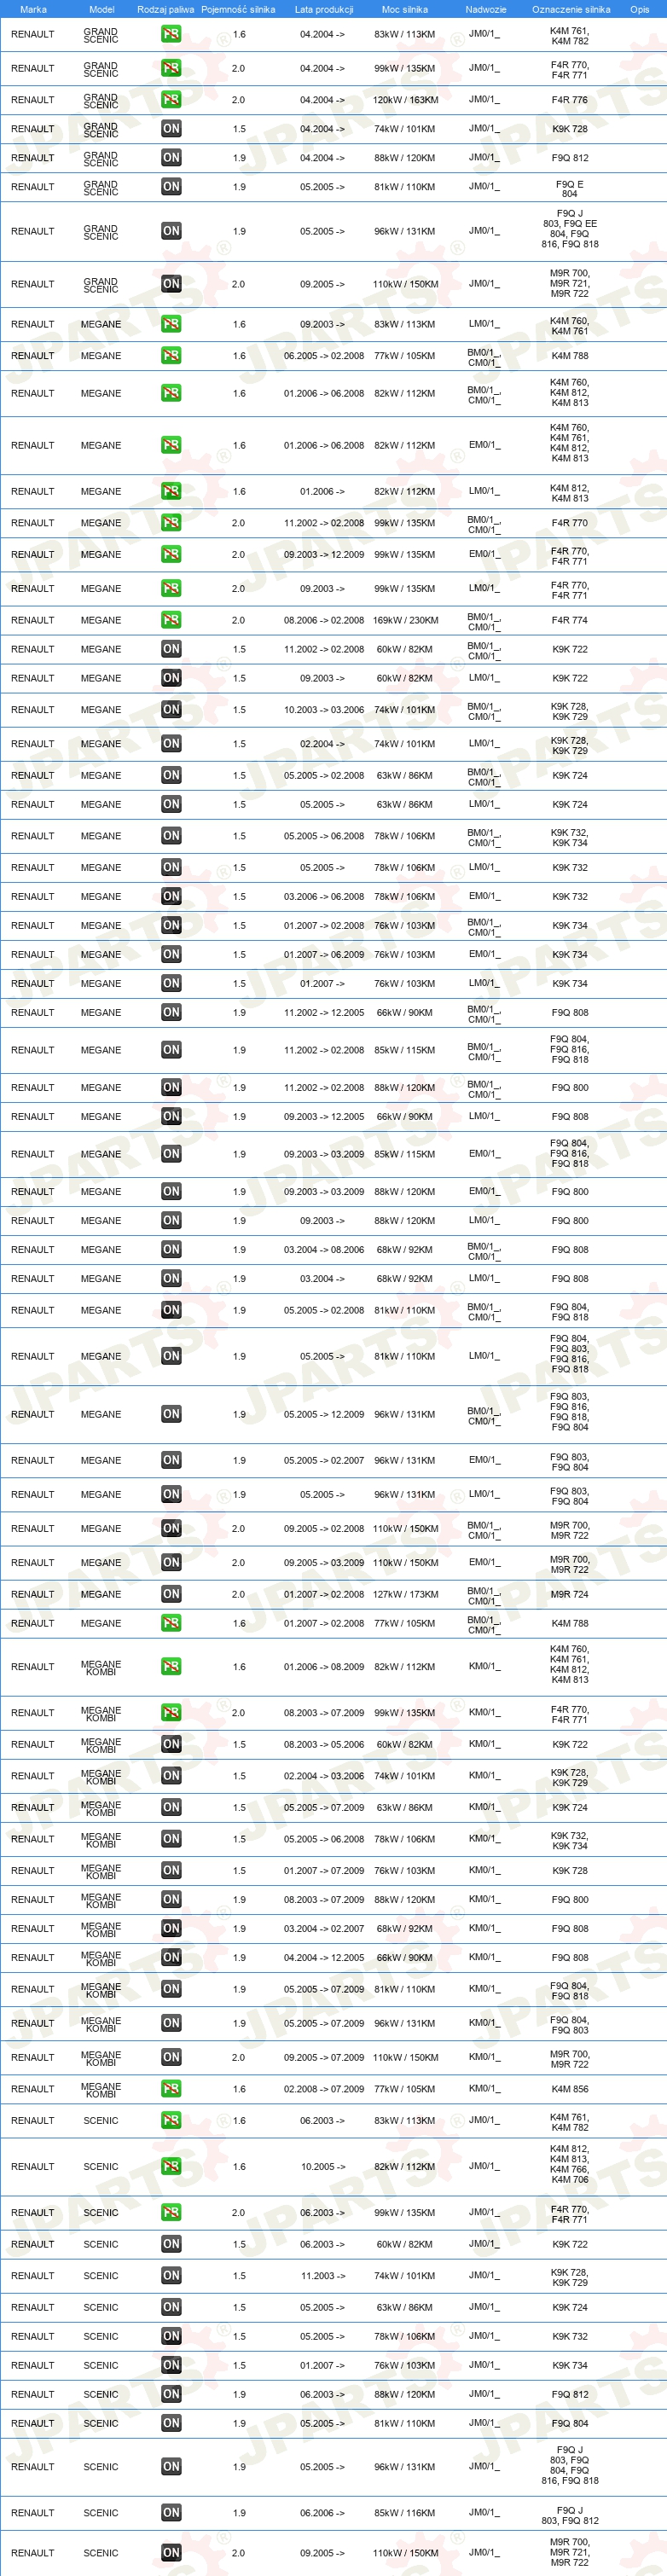Click the PB fuel icon for Grand Scenic 83kW / 113KM

point(171,34)
